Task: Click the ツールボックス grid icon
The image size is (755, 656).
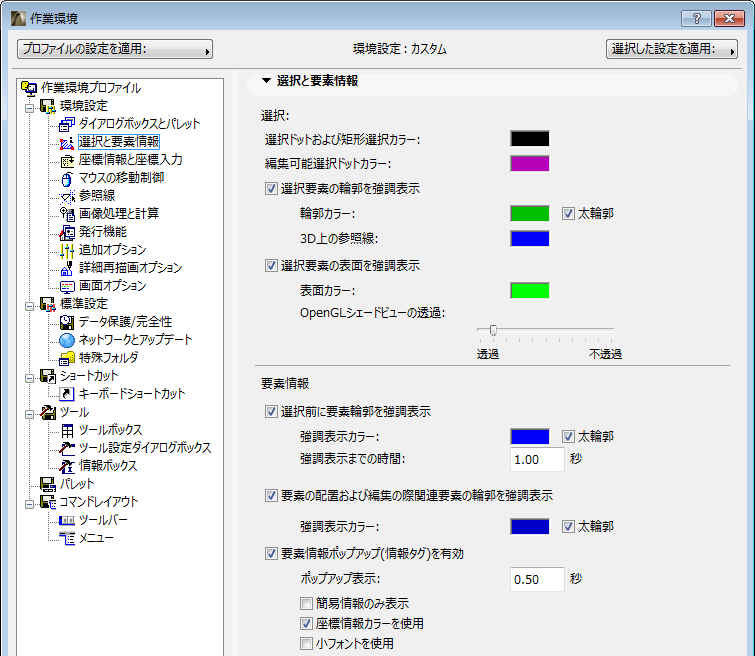Action: pos(66,430)
